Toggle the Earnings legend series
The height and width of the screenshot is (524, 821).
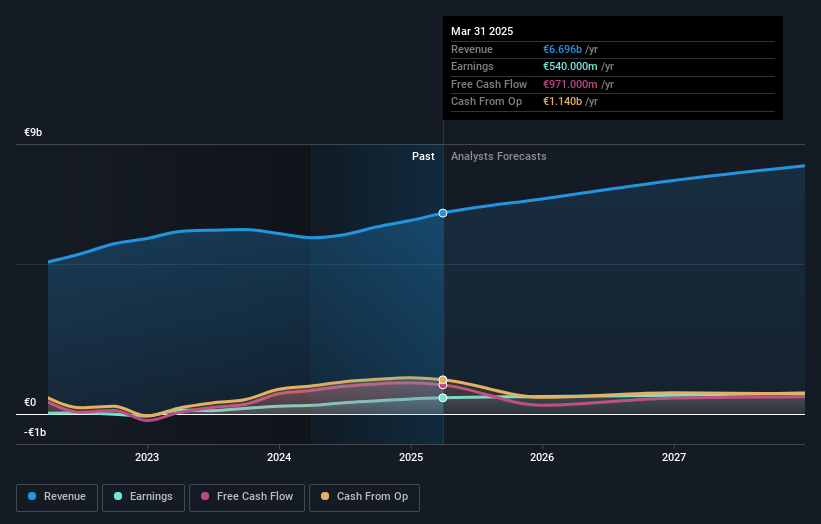(143, 497)
